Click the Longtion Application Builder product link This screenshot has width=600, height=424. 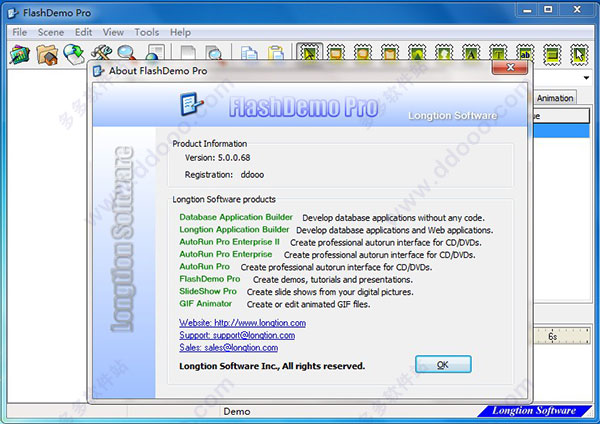(234, 229)
